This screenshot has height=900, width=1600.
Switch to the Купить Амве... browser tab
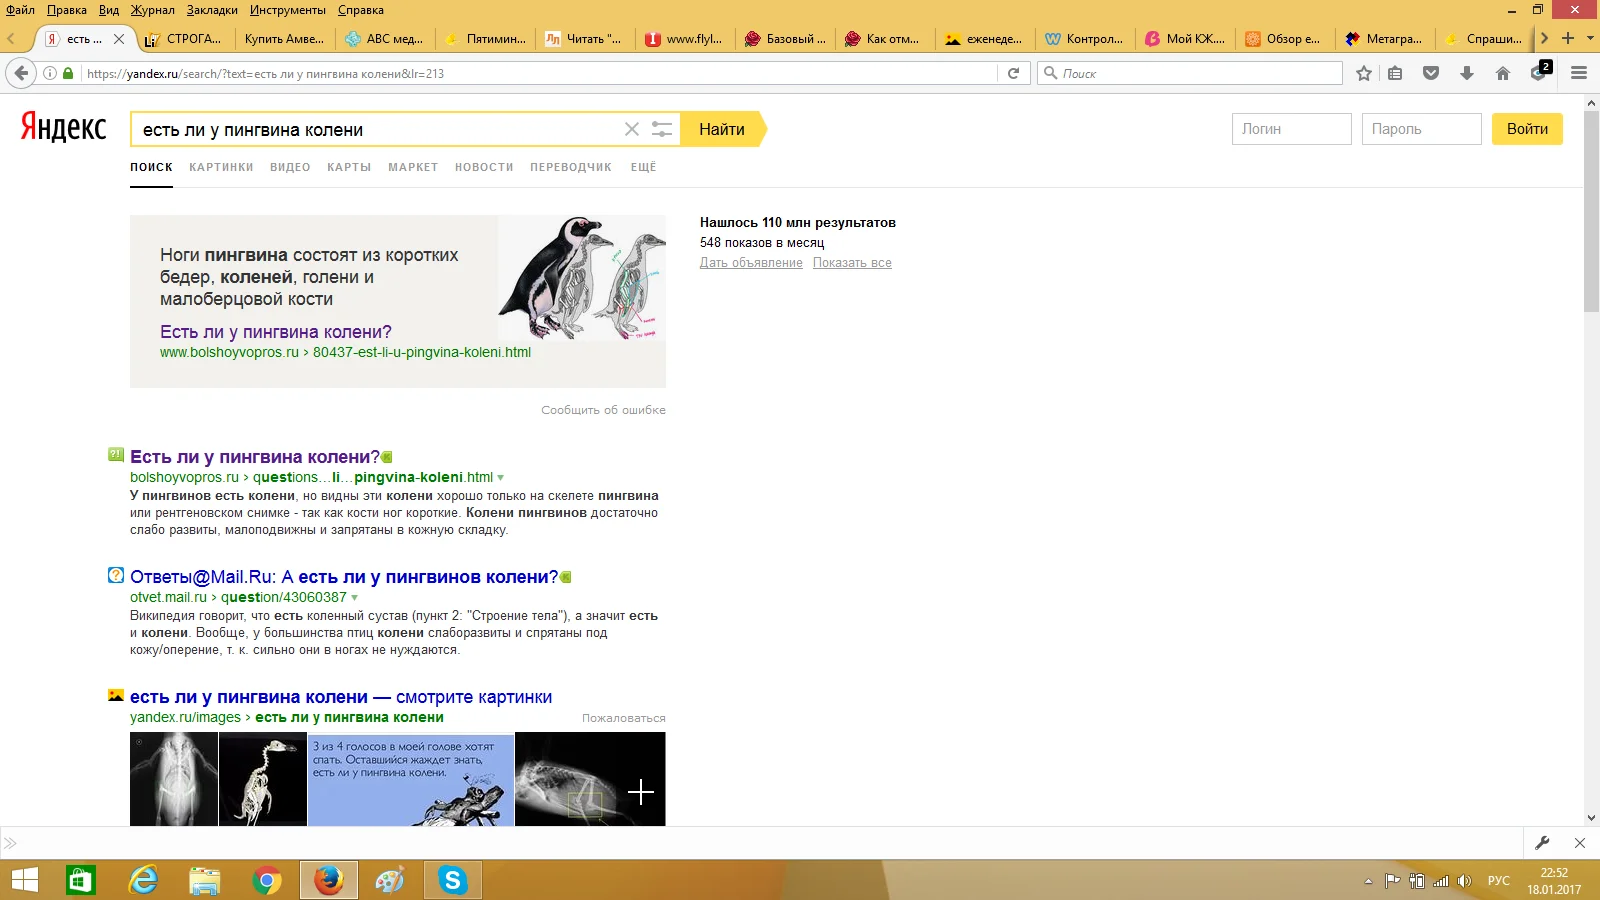tap(285, 39)
